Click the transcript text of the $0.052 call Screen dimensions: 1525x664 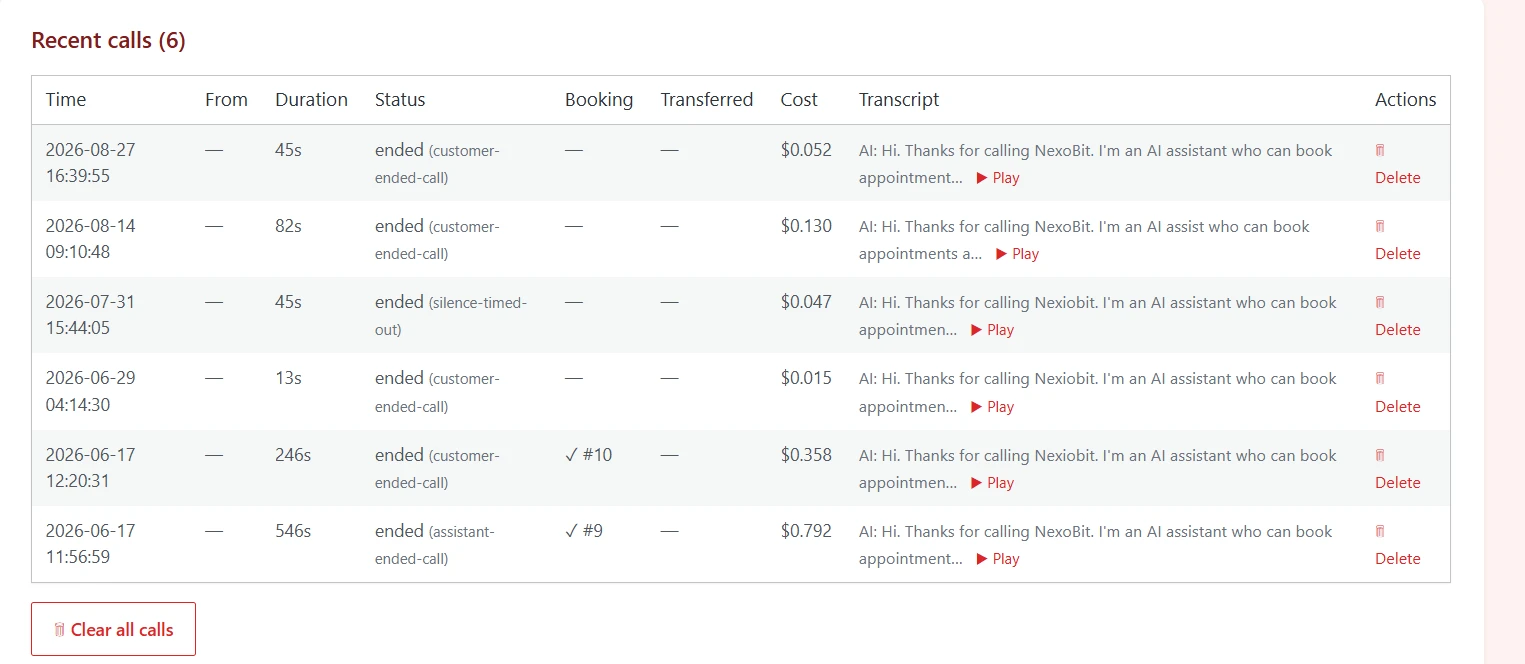coord(1096,163)
